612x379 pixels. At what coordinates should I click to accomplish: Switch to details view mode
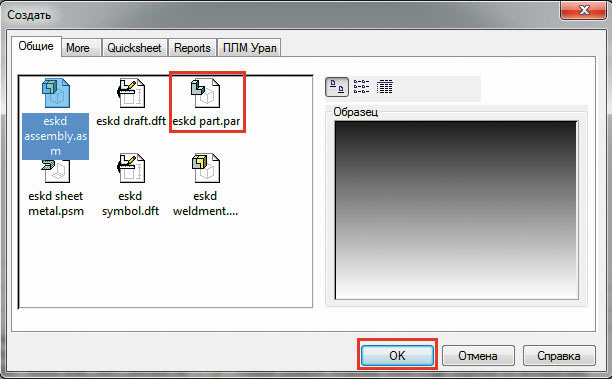pyautogui.click(x=384, y=87)
